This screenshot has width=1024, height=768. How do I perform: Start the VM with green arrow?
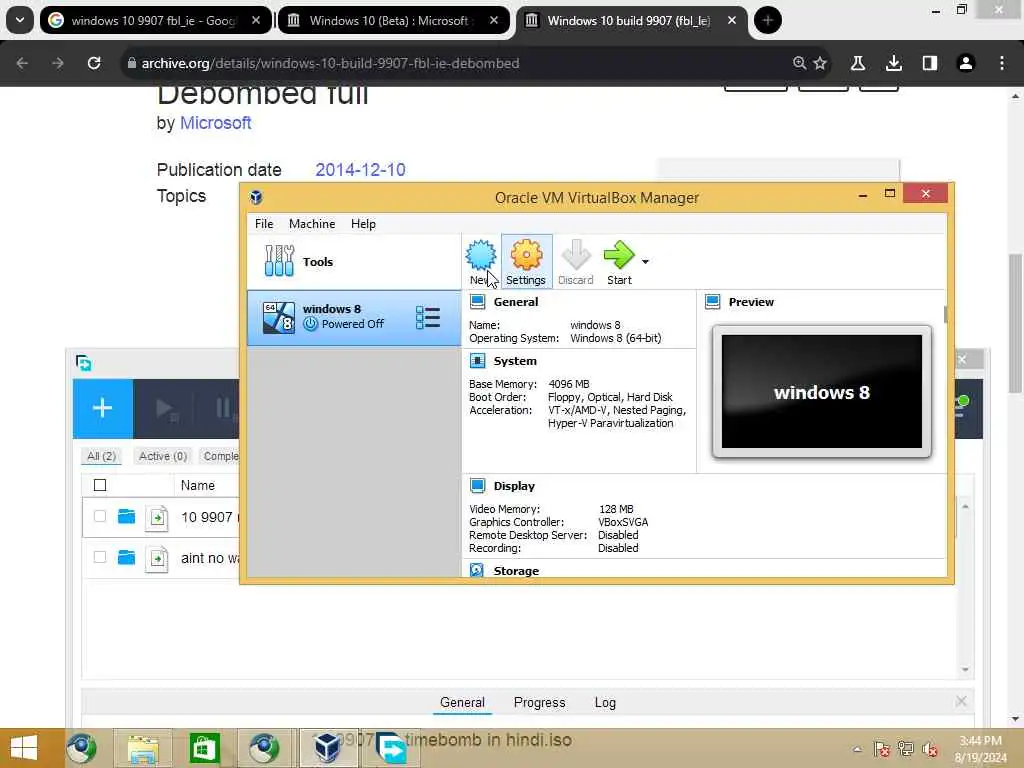point(618,255)
